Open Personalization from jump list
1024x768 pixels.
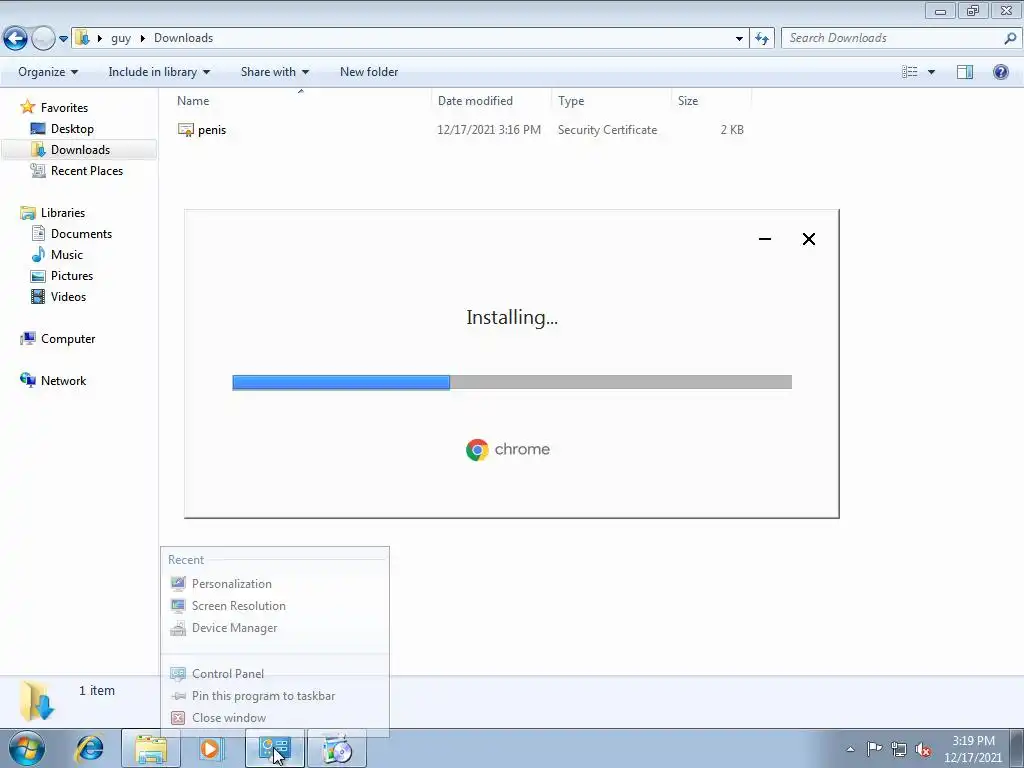(x=232, y=584)
